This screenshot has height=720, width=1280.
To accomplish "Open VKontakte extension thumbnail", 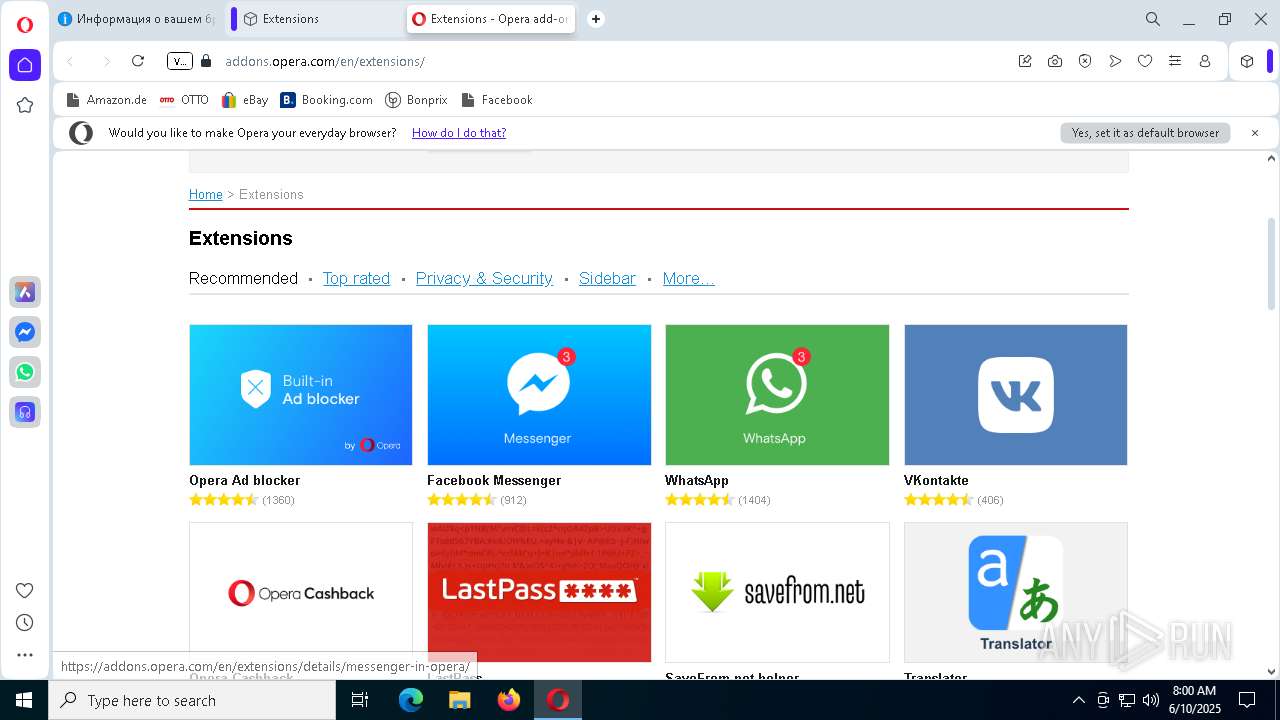I will point(1016,394).
